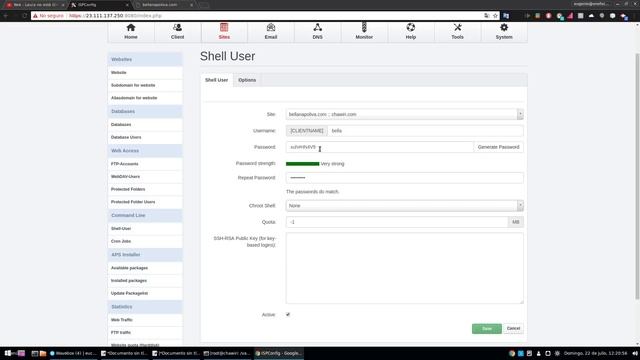
Task: Click the browser address bar
Action: tap(261, 16)
